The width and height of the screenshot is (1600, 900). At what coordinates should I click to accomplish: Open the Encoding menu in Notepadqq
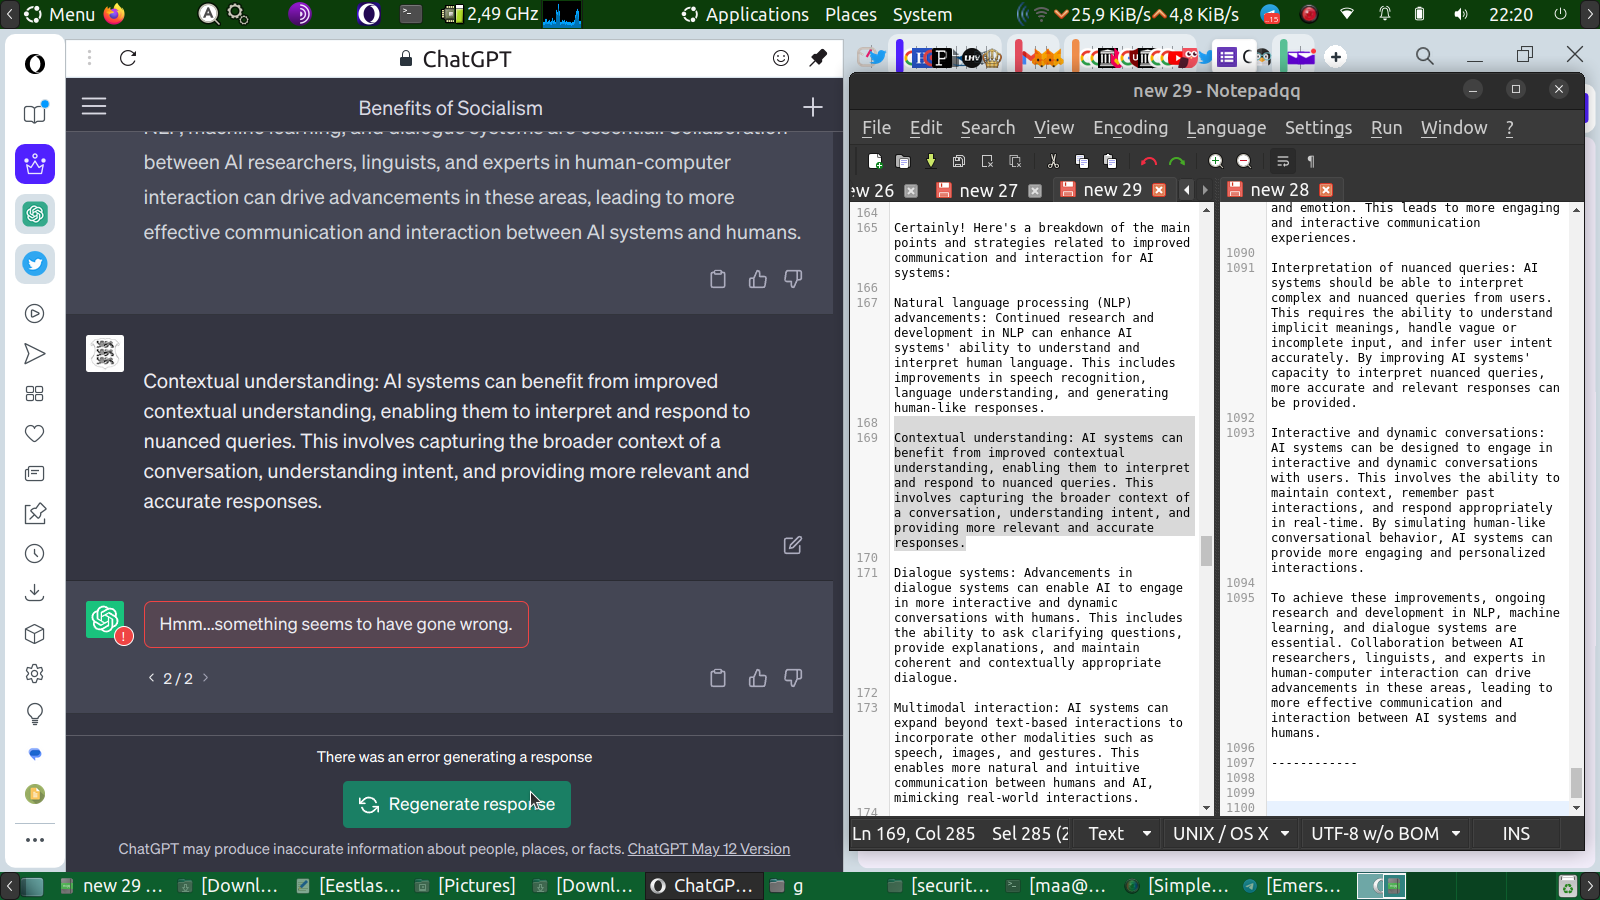click(1130, 128)
